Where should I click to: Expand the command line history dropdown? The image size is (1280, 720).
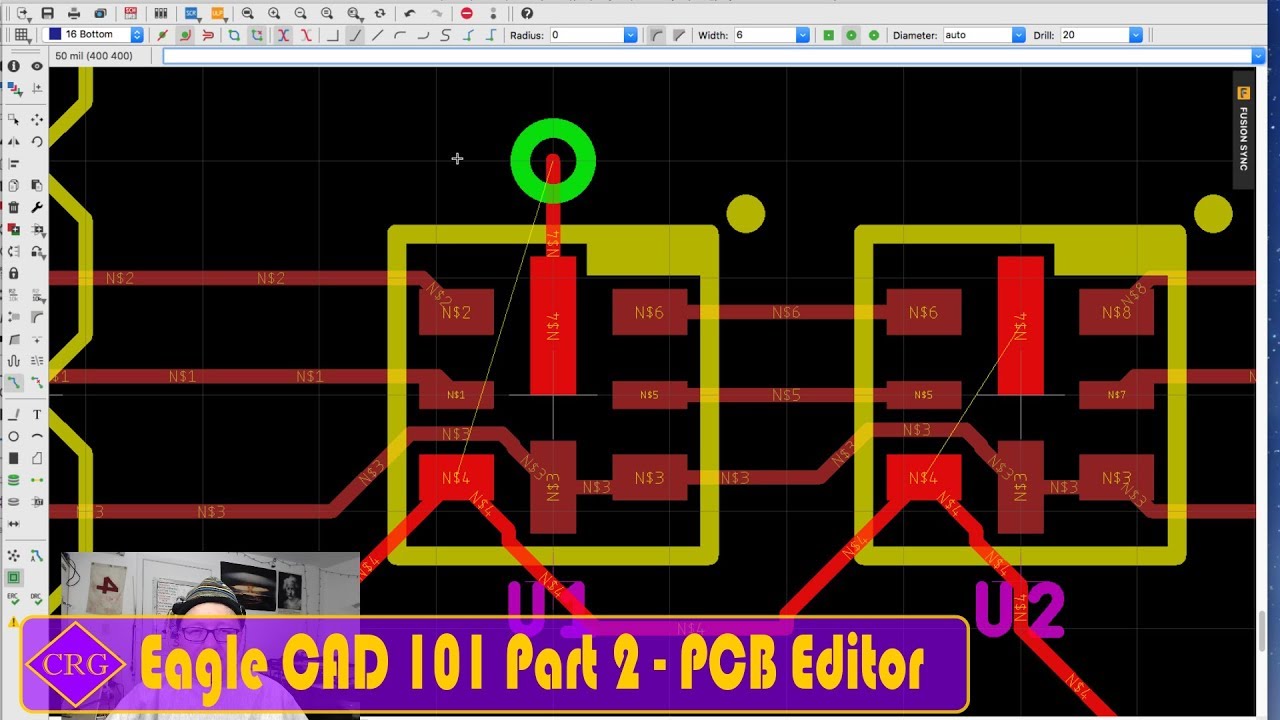pyautogui.click(x=1258, y=56)
